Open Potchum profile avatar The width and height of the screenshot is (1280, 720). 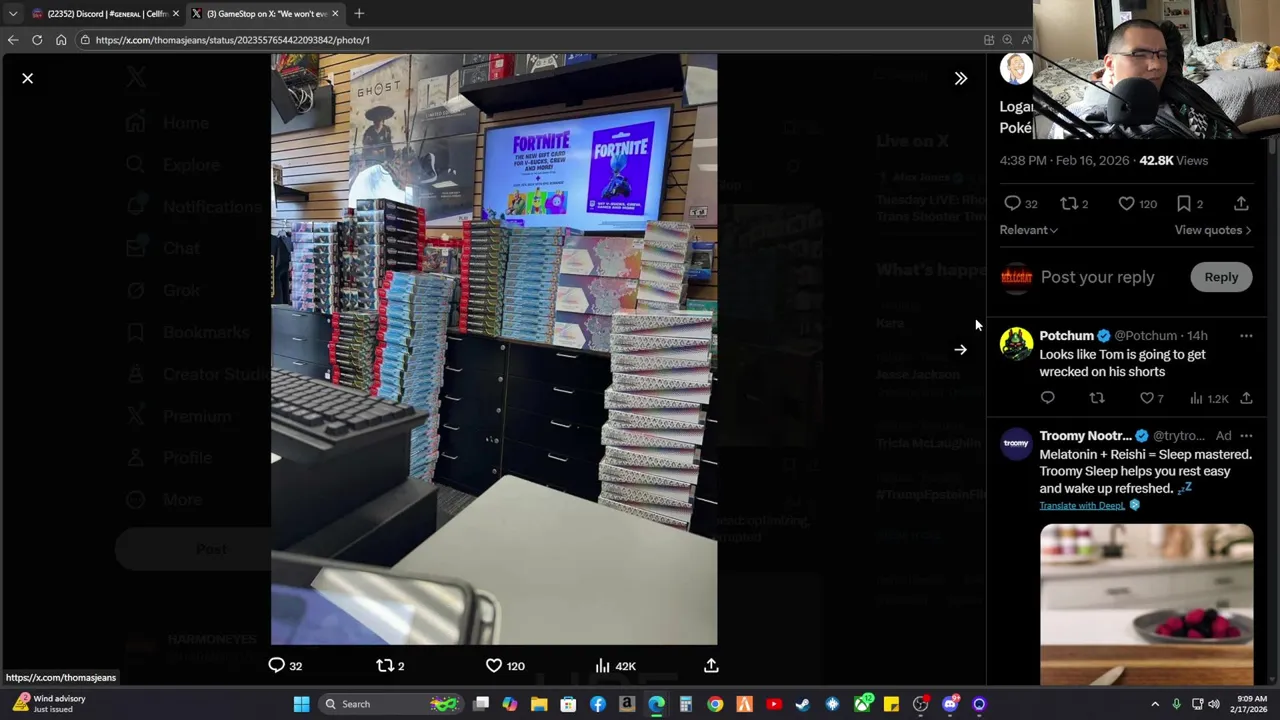(1016, 343)
